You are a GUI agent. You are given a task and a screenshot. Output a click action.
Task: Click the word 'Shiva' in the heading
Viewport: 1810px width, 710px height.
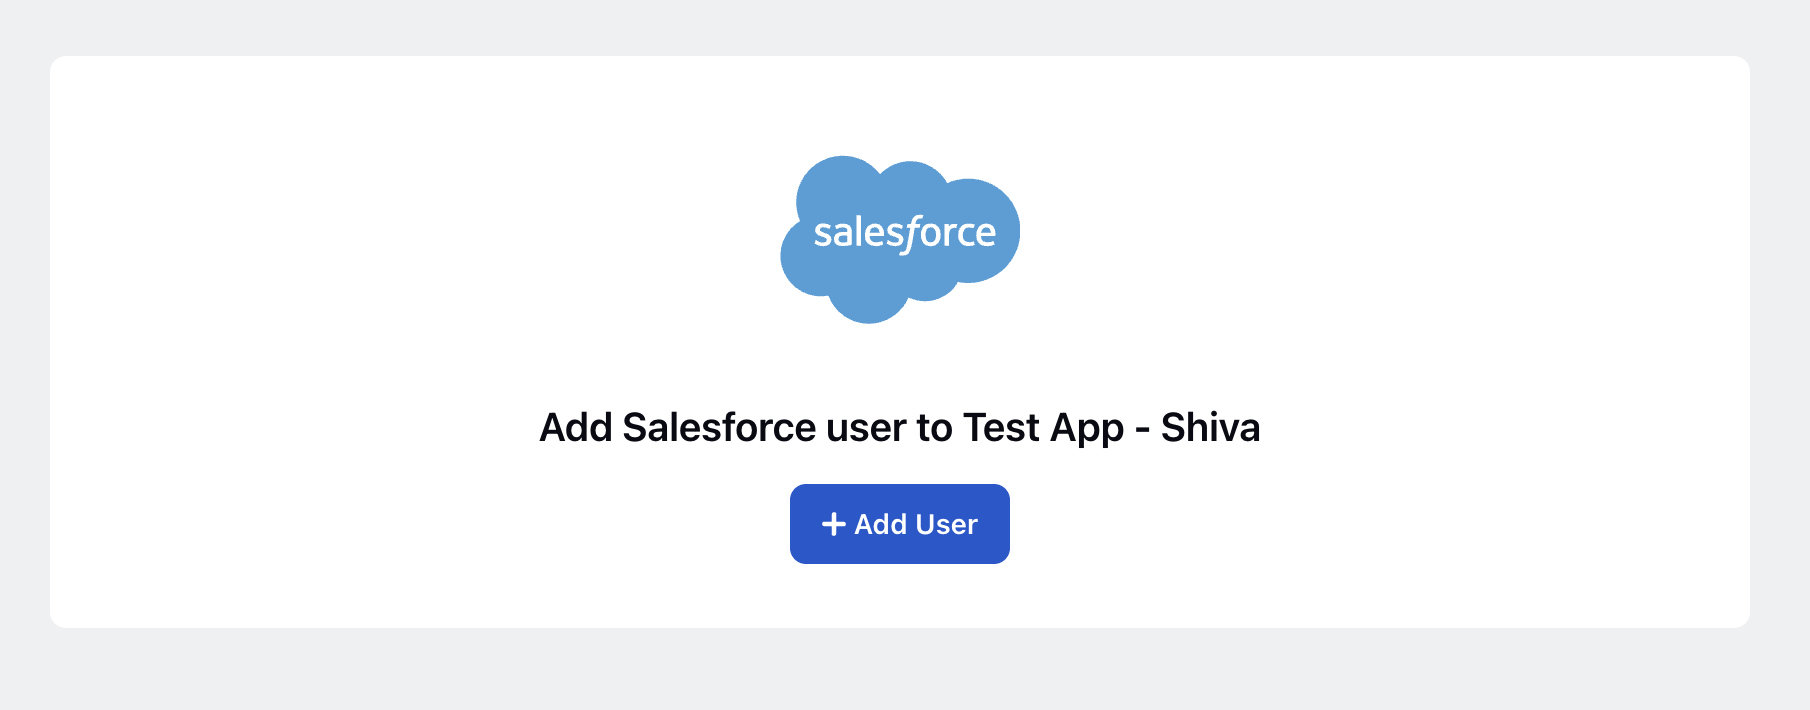click(1210, 428)
